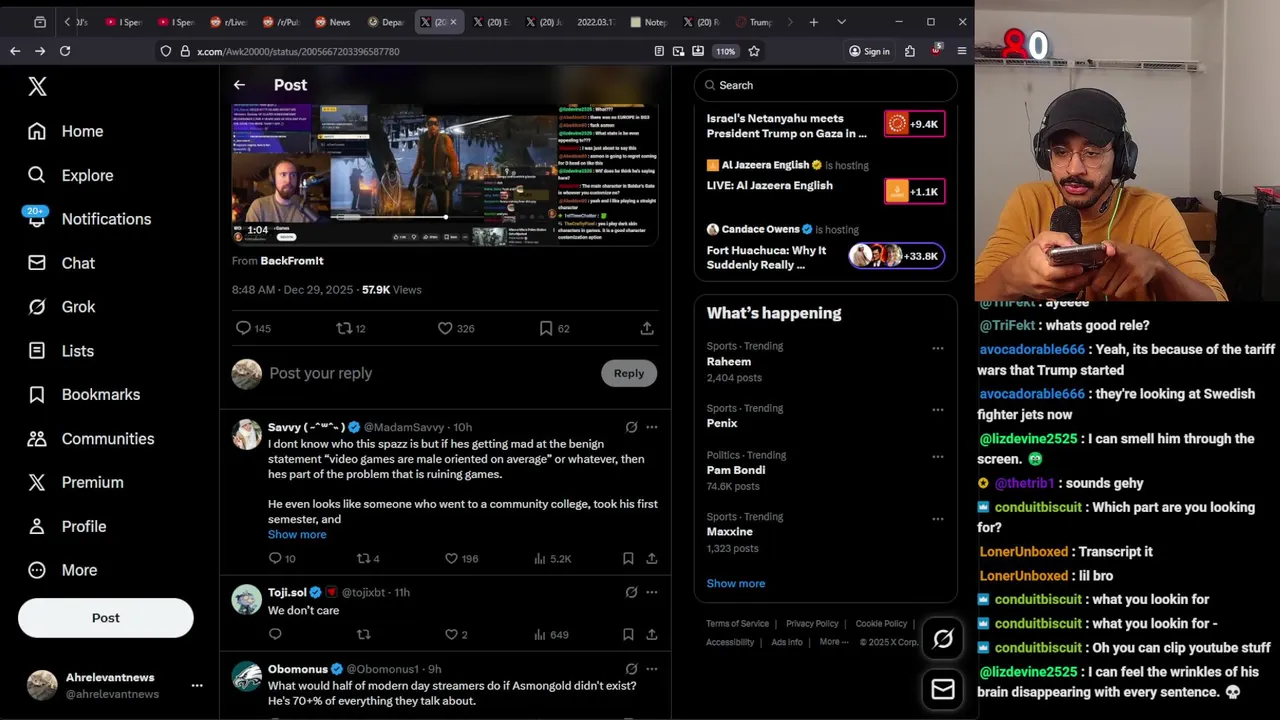
Task: Open Communities in the sidebar
Action: [x=91, y=439]
